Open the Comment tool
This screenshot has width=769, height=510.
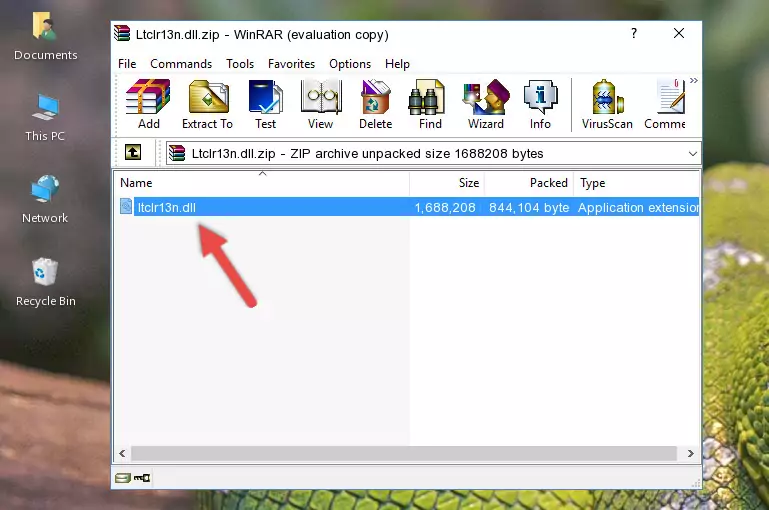click(665, 104)
